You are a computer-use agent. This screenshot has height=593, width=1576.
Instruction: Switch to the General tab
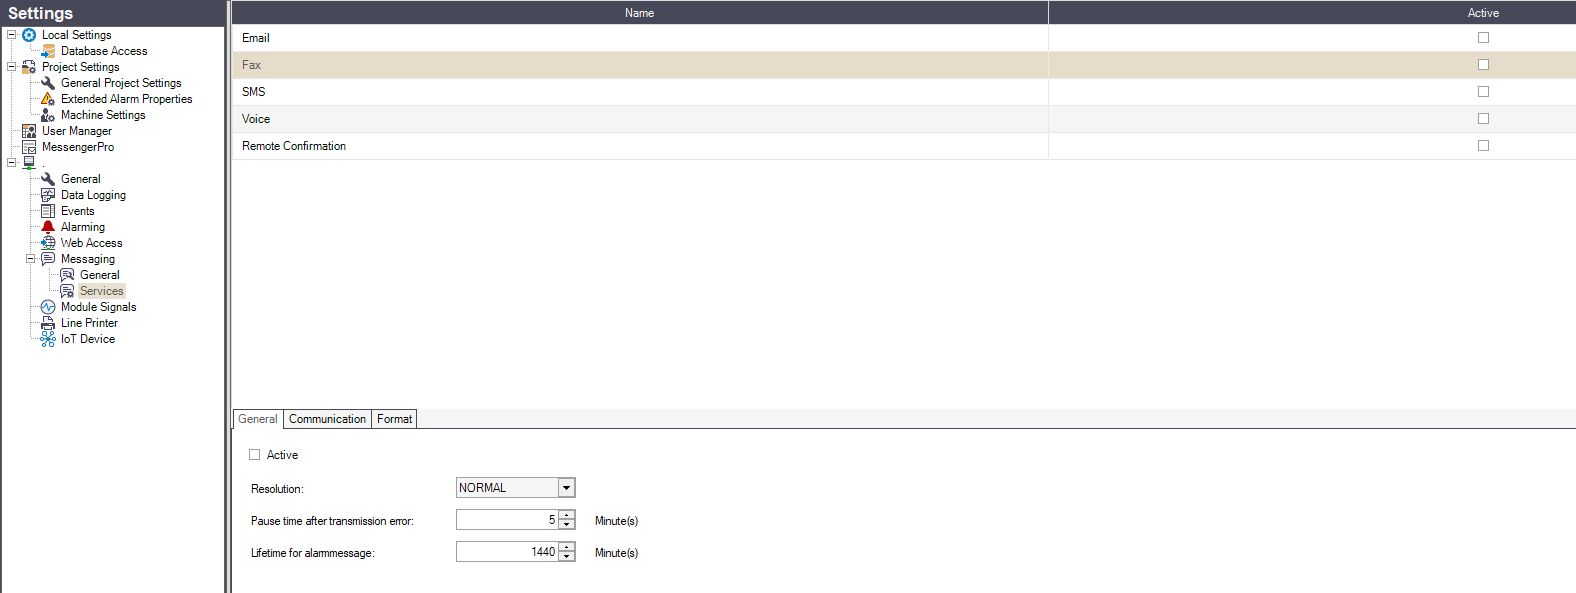(x=258, y=419)
